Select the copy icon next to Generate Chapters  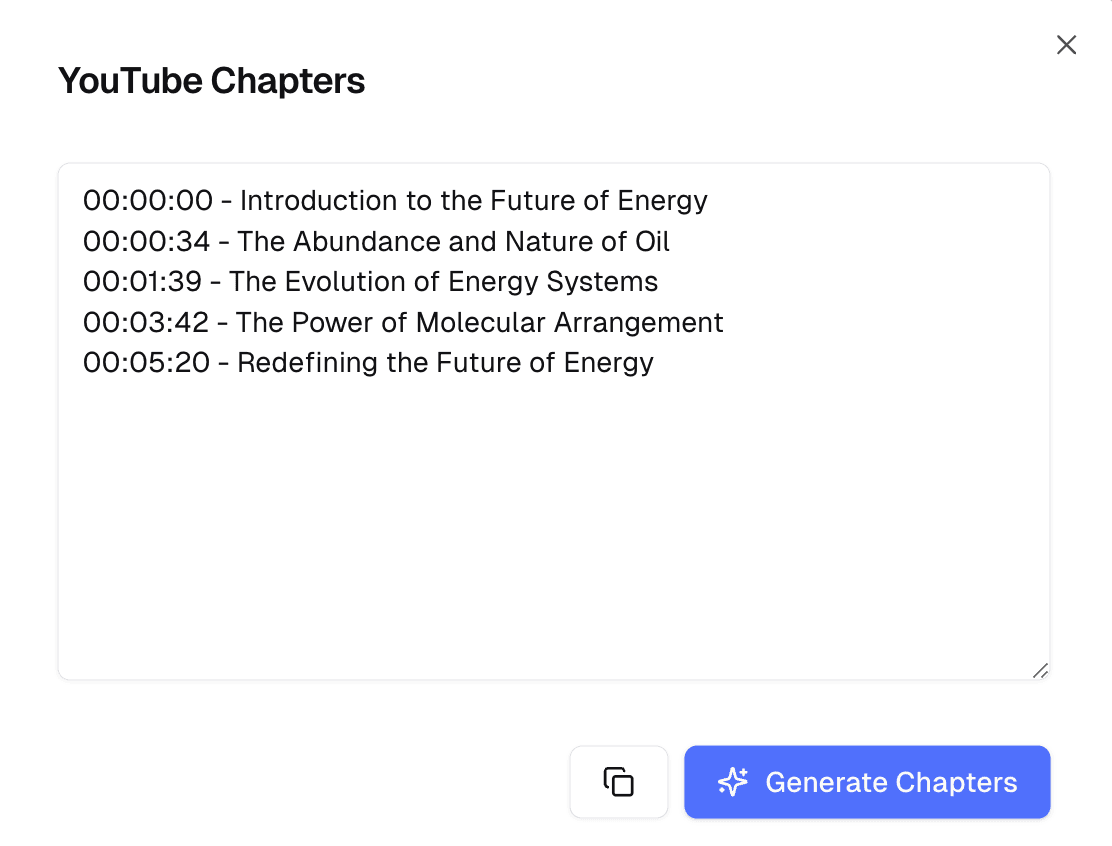click(619, 782)
